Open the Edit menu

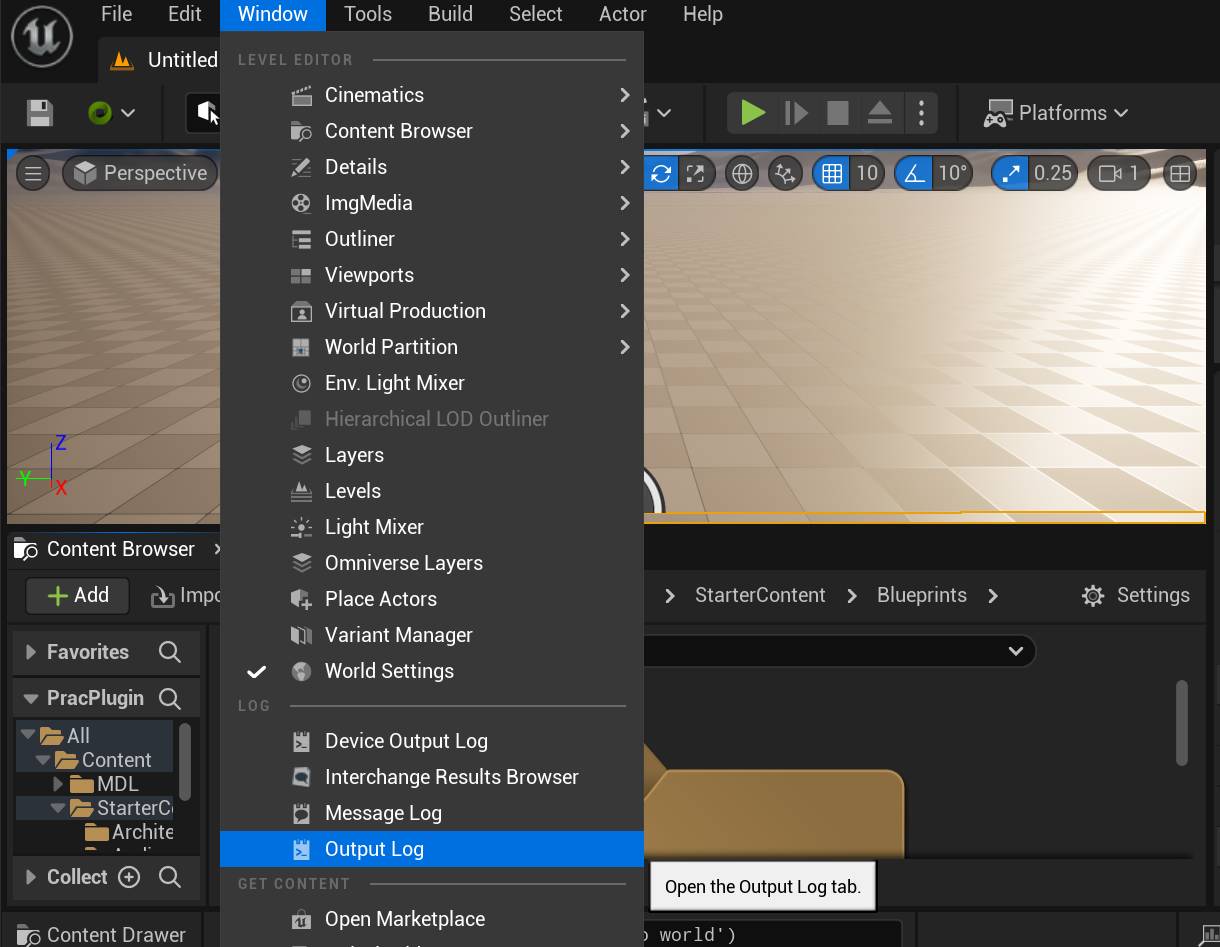(x=185, y=14)
